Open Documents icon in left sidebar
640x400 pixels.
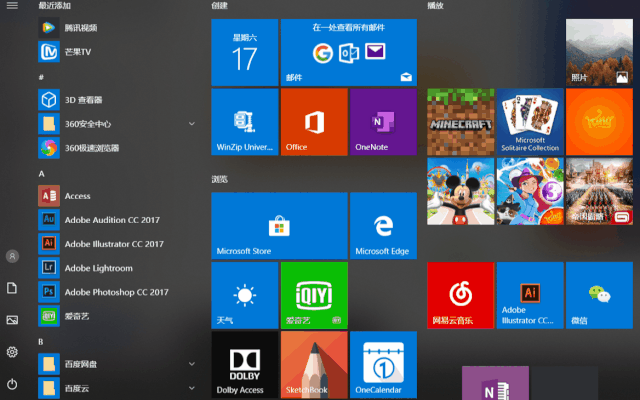point(12,288)
